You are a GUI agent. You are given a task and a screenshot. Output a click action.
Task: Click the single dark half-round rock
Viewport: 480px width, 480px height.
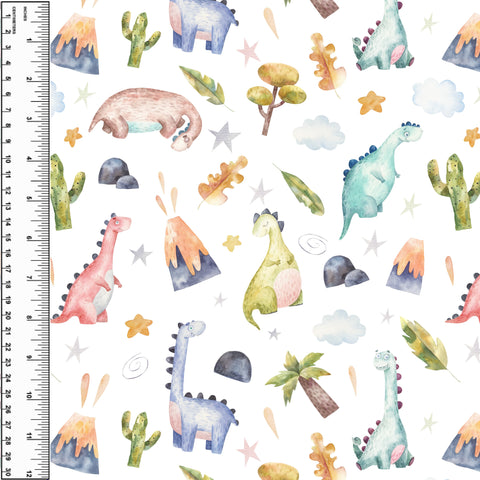pyautogui.click(x=233, y=367)
